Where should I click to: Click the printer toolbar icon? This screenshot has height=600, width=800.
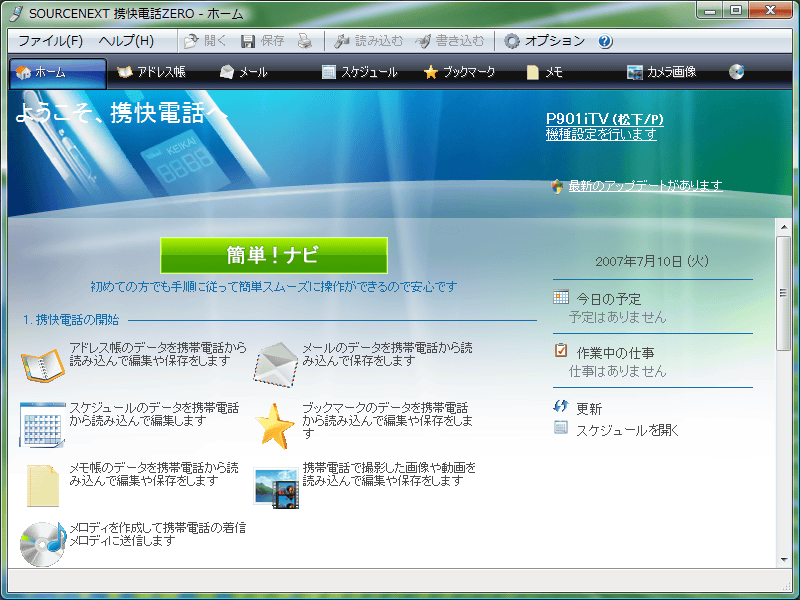[305, 41]
